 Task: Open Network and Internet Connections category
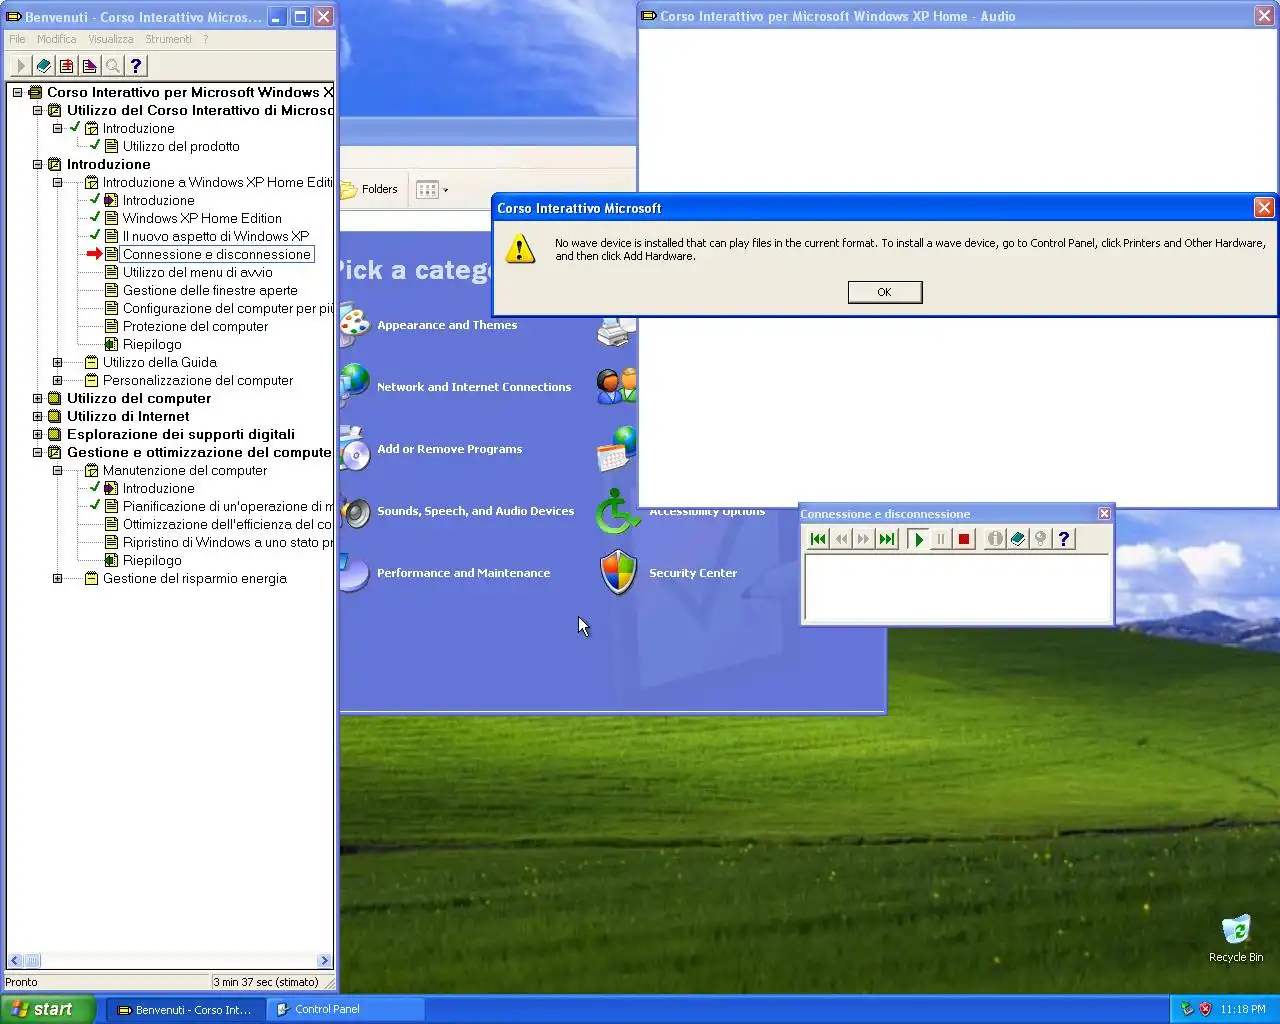pyautogui.click(x=474, y=387)
